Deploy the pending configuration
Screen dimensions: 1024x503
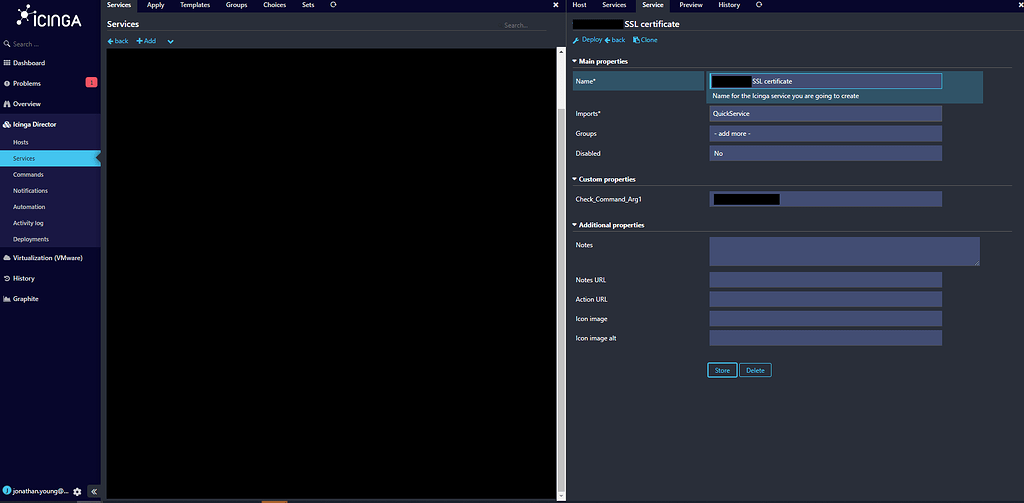(587, 40)
